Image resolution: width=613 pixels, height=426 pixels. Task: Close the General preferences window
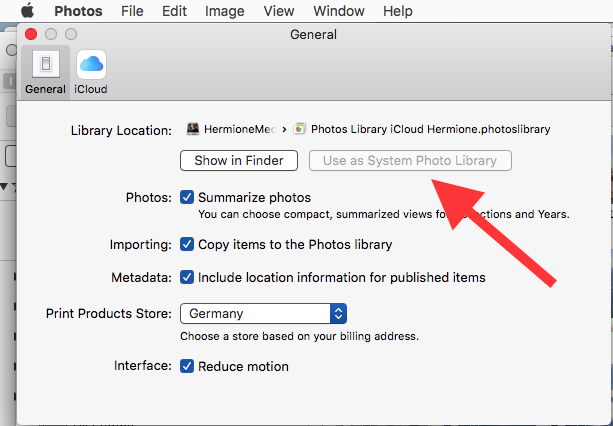(31, 34)
